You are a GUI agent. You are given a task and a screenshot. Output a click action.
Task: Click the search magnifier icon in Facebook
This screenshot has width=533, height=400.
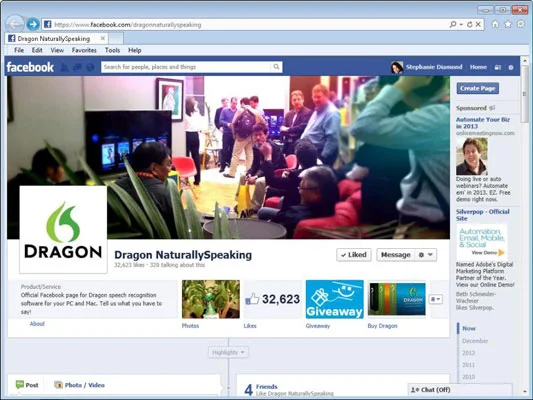click(x=276, y=67)
